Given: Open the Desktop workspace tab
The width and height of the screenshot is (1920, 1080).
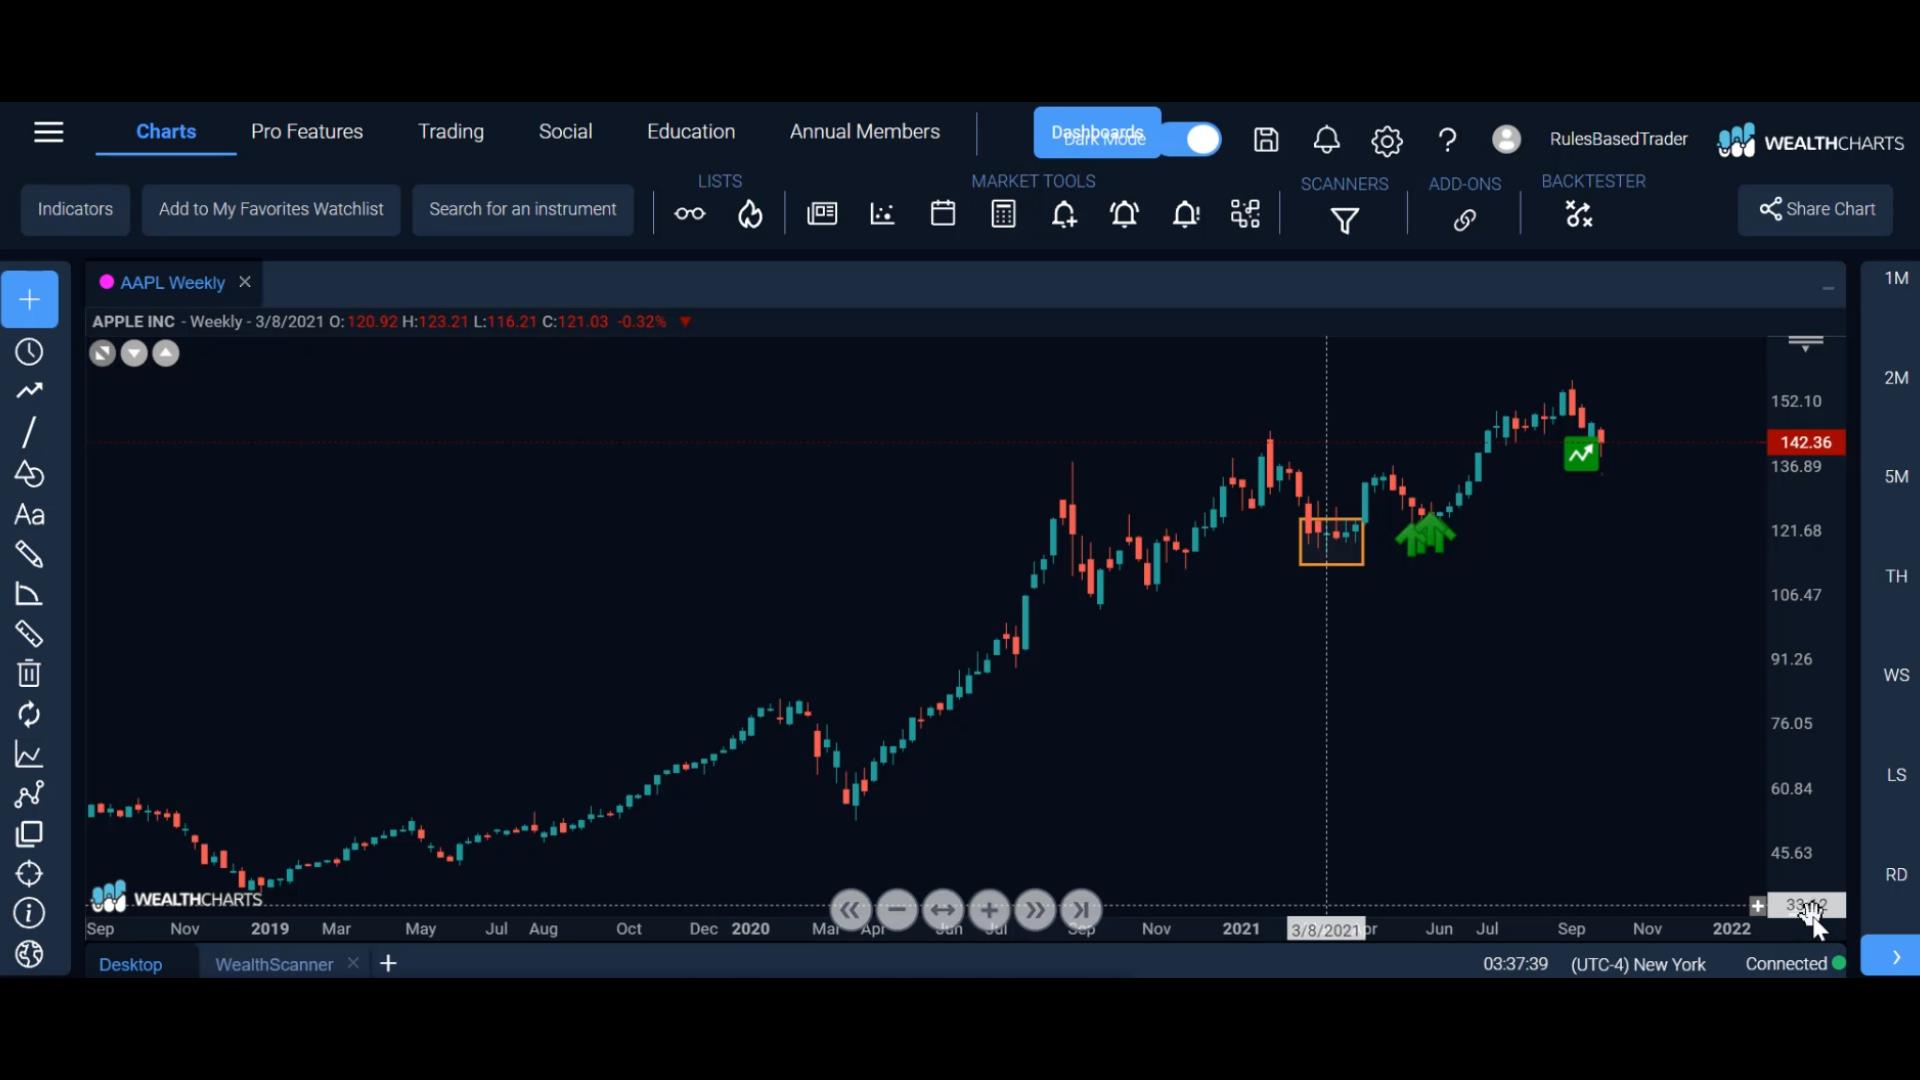Looking at the screenshot, I should point(131,964).
